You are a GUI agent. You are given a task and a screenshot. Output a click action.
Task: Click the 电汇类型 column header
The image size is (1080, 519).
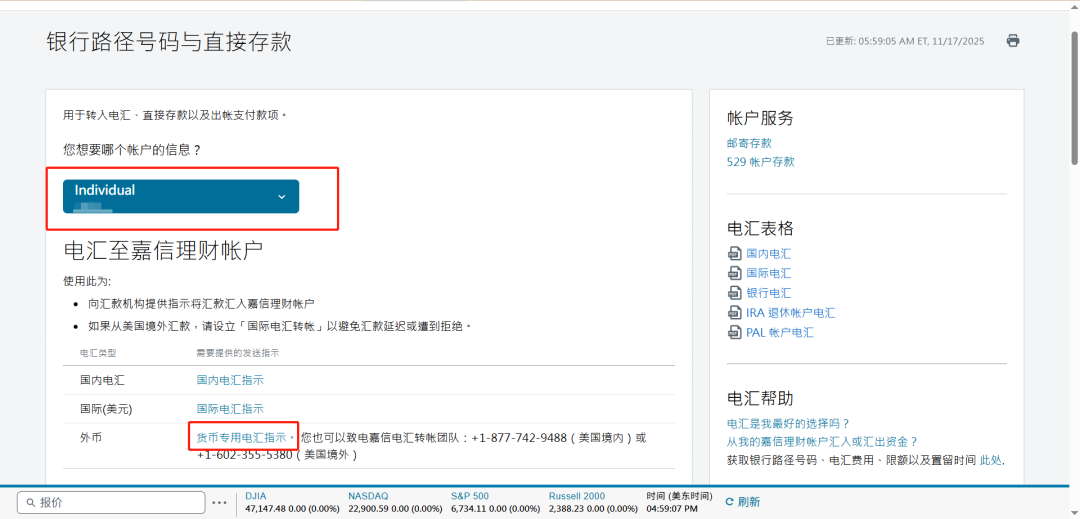[98, 353]
